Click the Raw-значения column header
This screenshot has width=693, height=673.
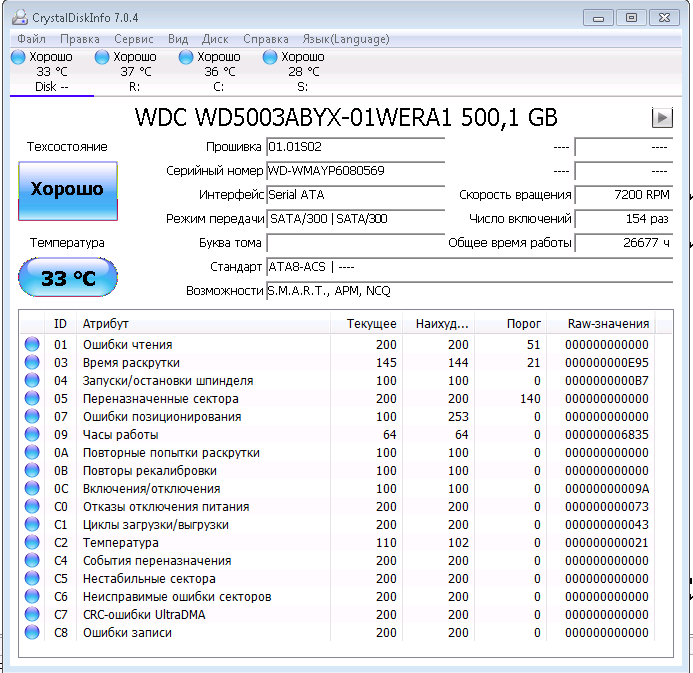[x=608, y=324]
